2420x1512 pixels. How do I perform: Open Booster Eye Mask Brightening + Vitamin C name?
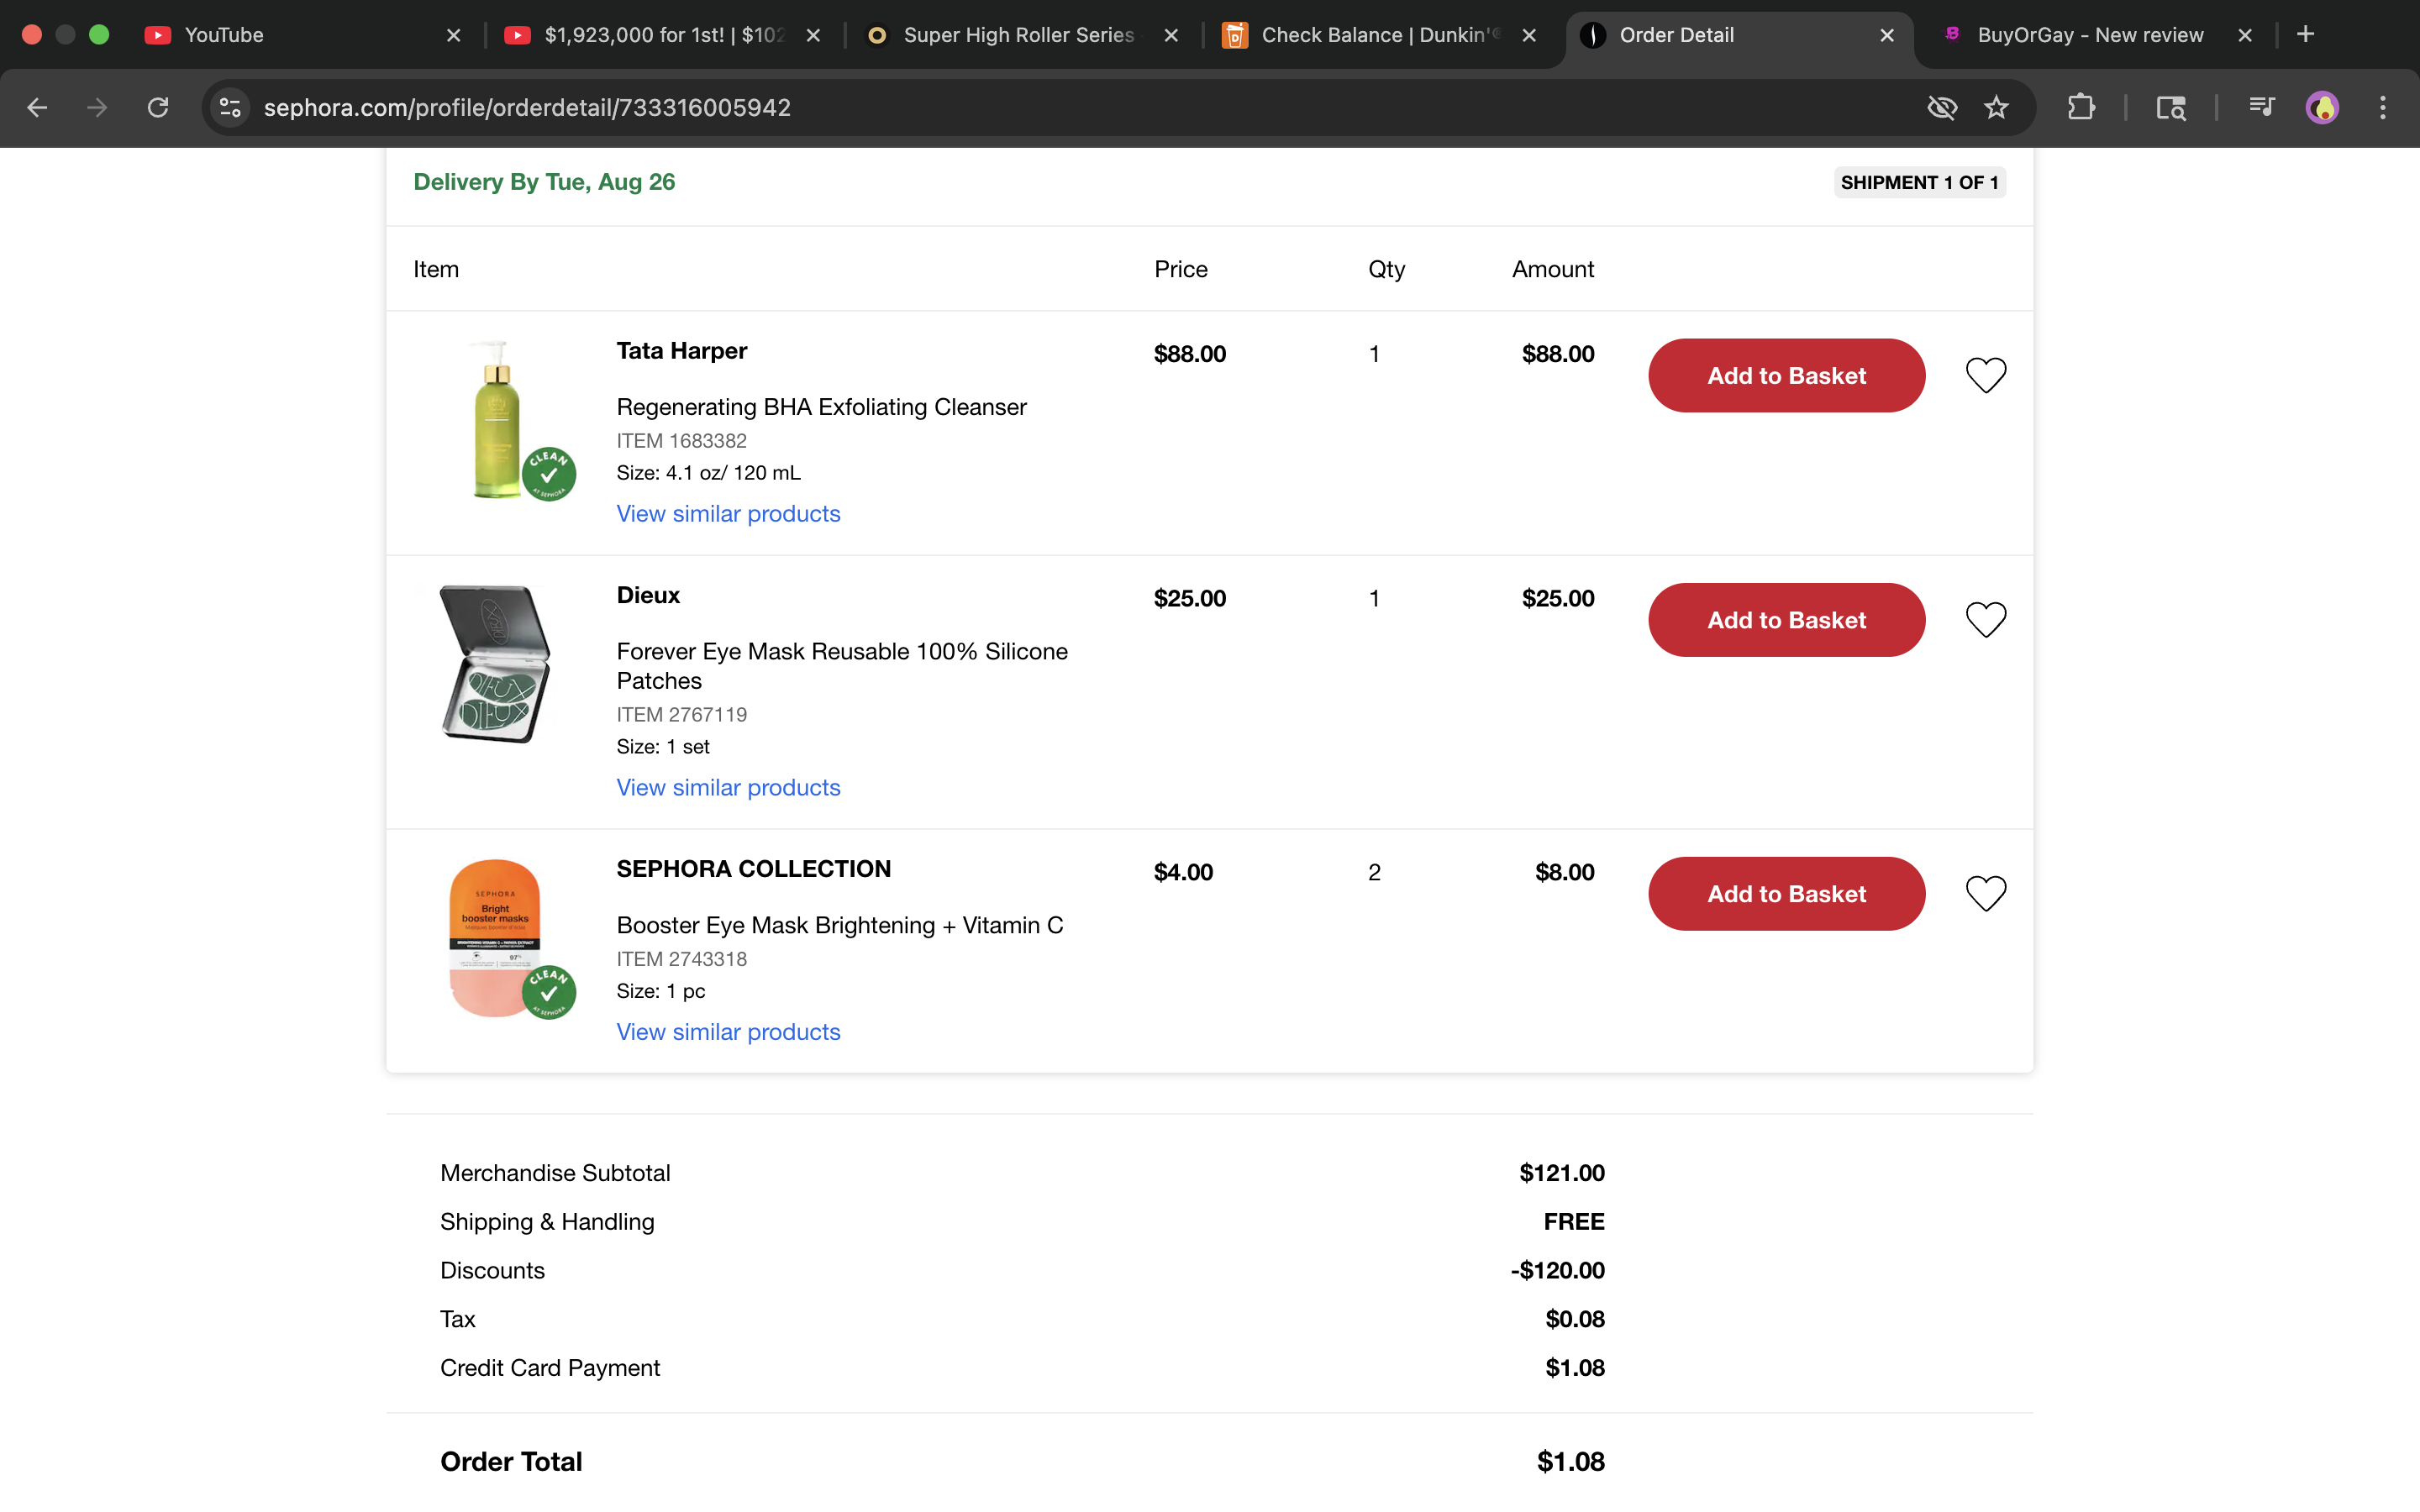click(840, 925)
